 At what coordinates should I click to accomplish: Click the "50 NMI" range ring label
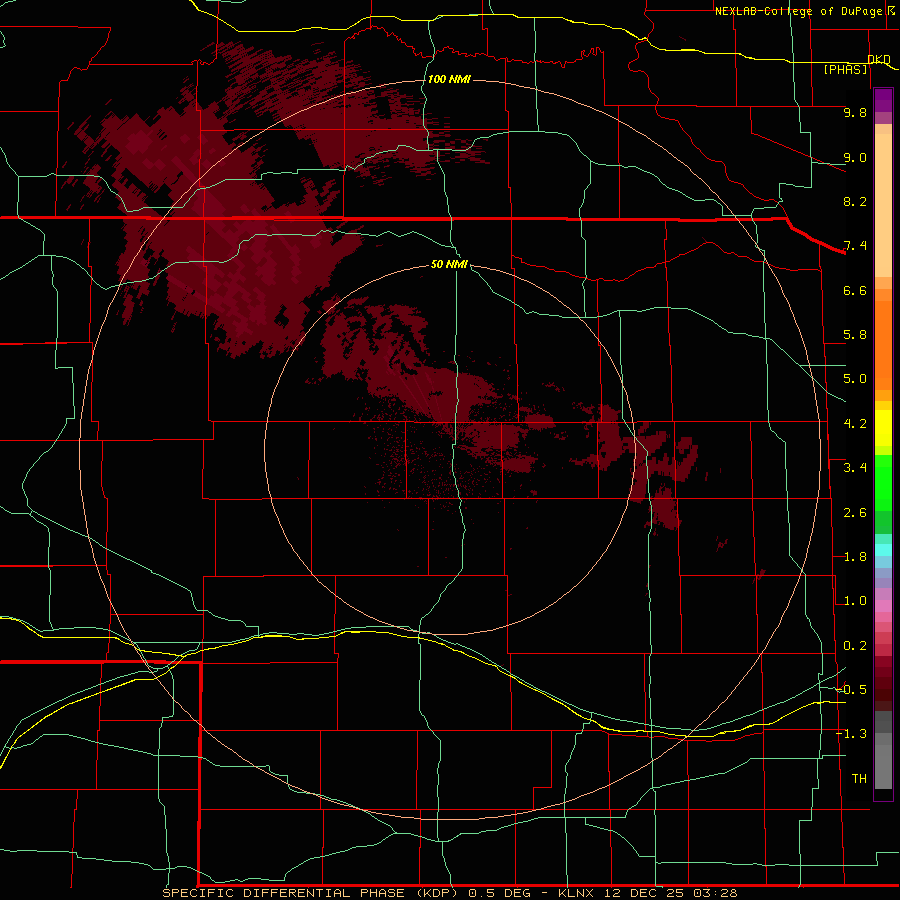pos(449,264)
